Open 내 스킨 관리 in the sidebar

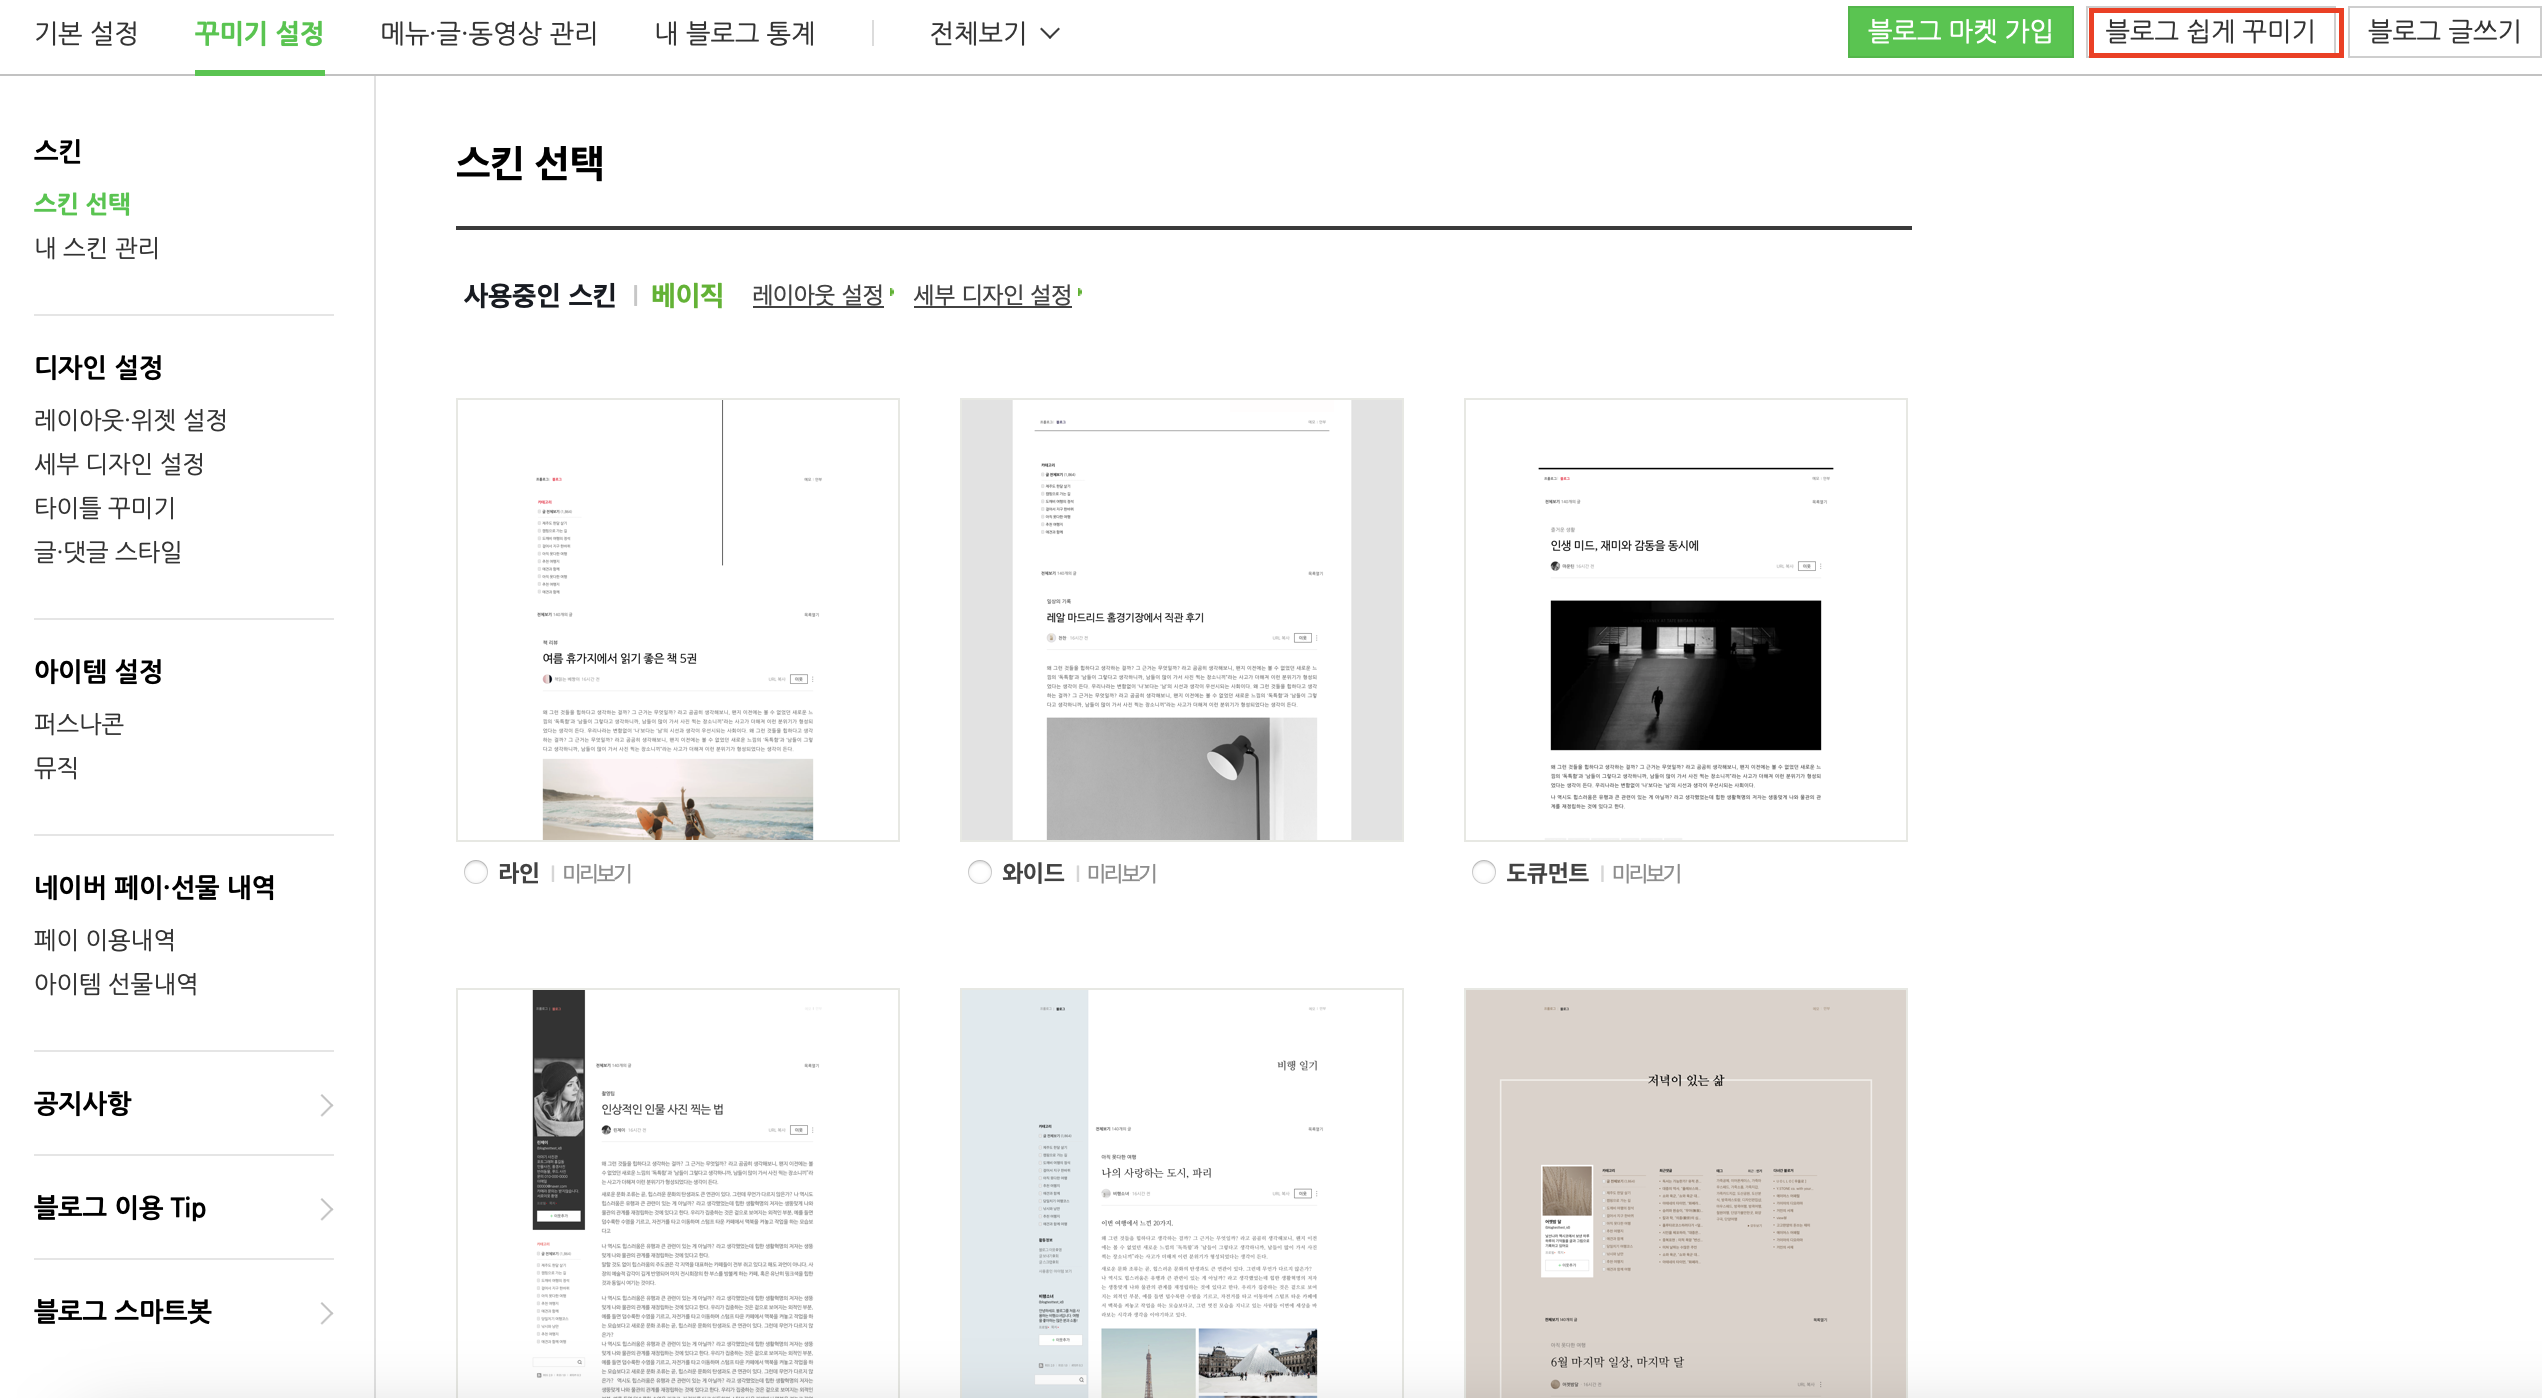click(97, 247)
